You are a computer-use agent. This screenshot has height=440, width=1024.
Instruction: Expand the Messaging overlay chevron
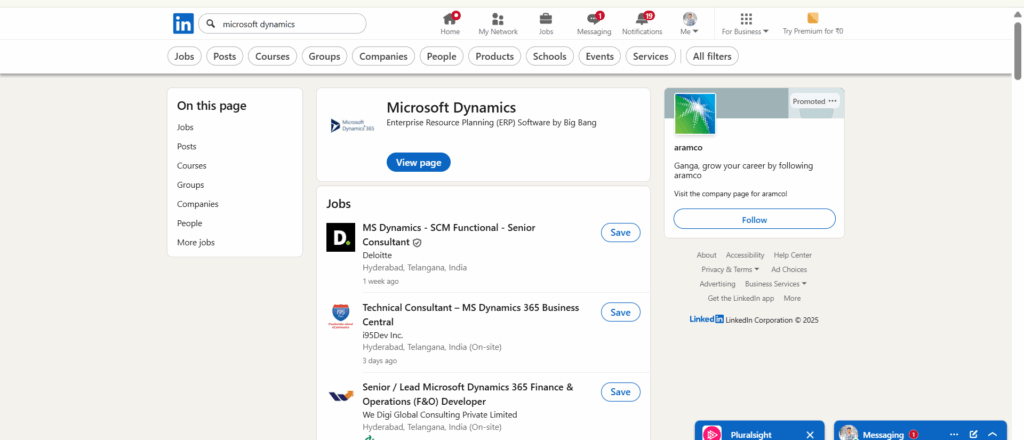(993, 435)
